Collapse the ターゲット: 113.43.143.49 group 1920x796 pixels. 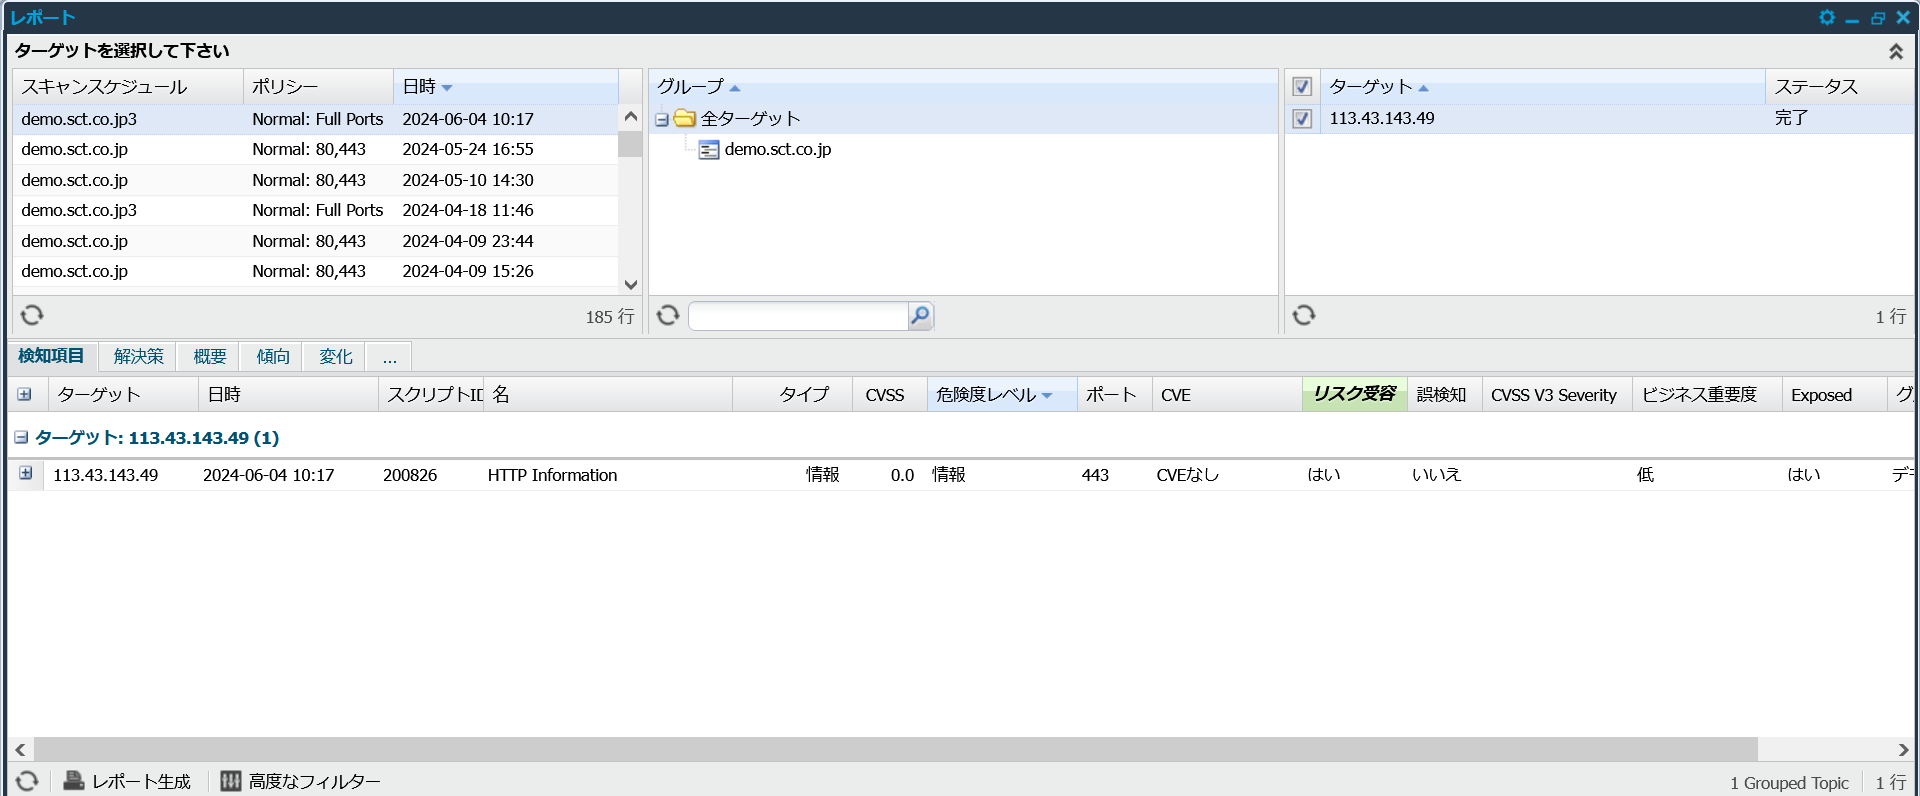click(21, 438)
